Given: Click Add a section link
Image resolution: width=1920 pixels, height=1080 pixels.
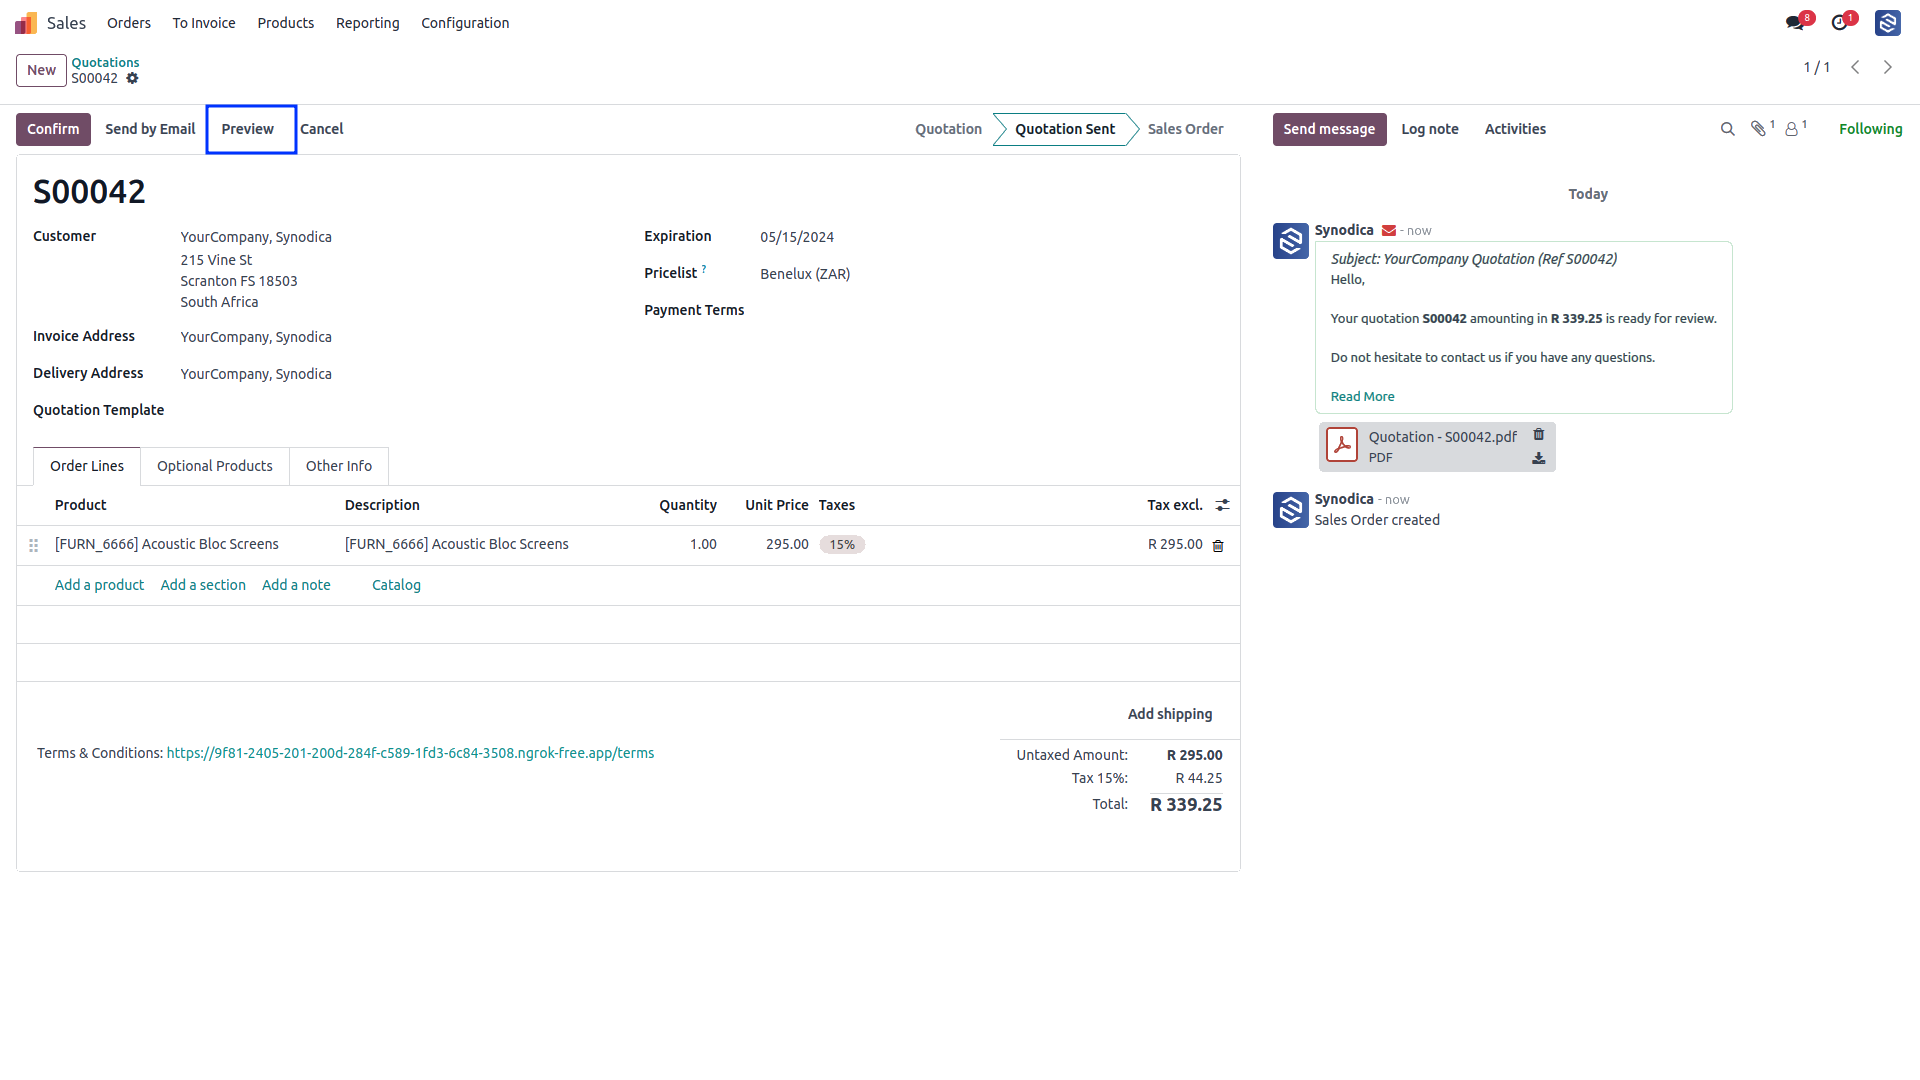Looking at the screenshot, I should click(203, 585).
